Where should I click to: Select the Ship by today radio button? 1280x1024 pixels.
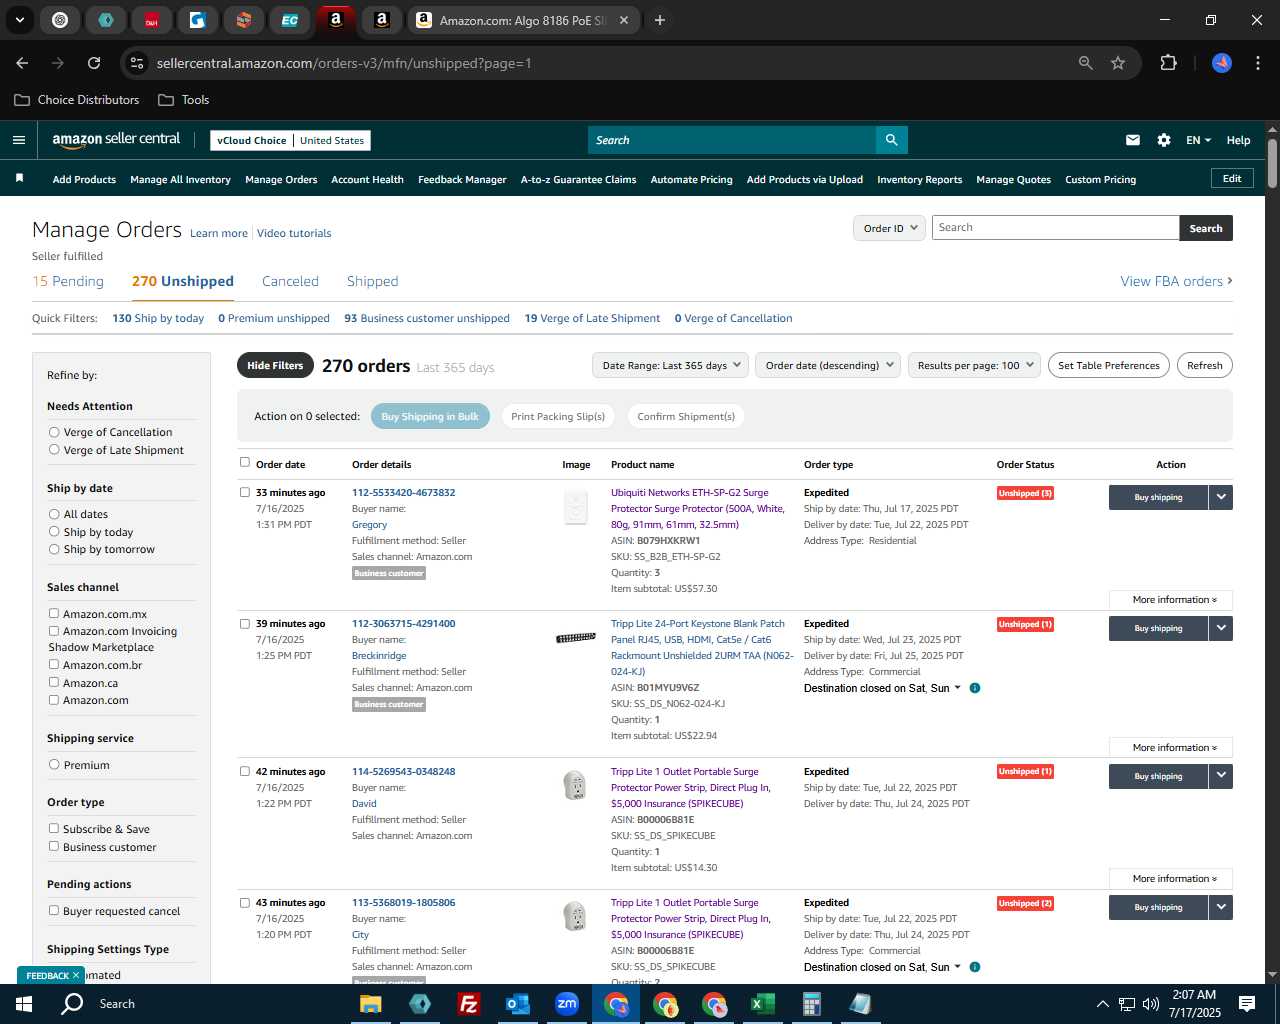pyautogui.click(x=54, y=532)
